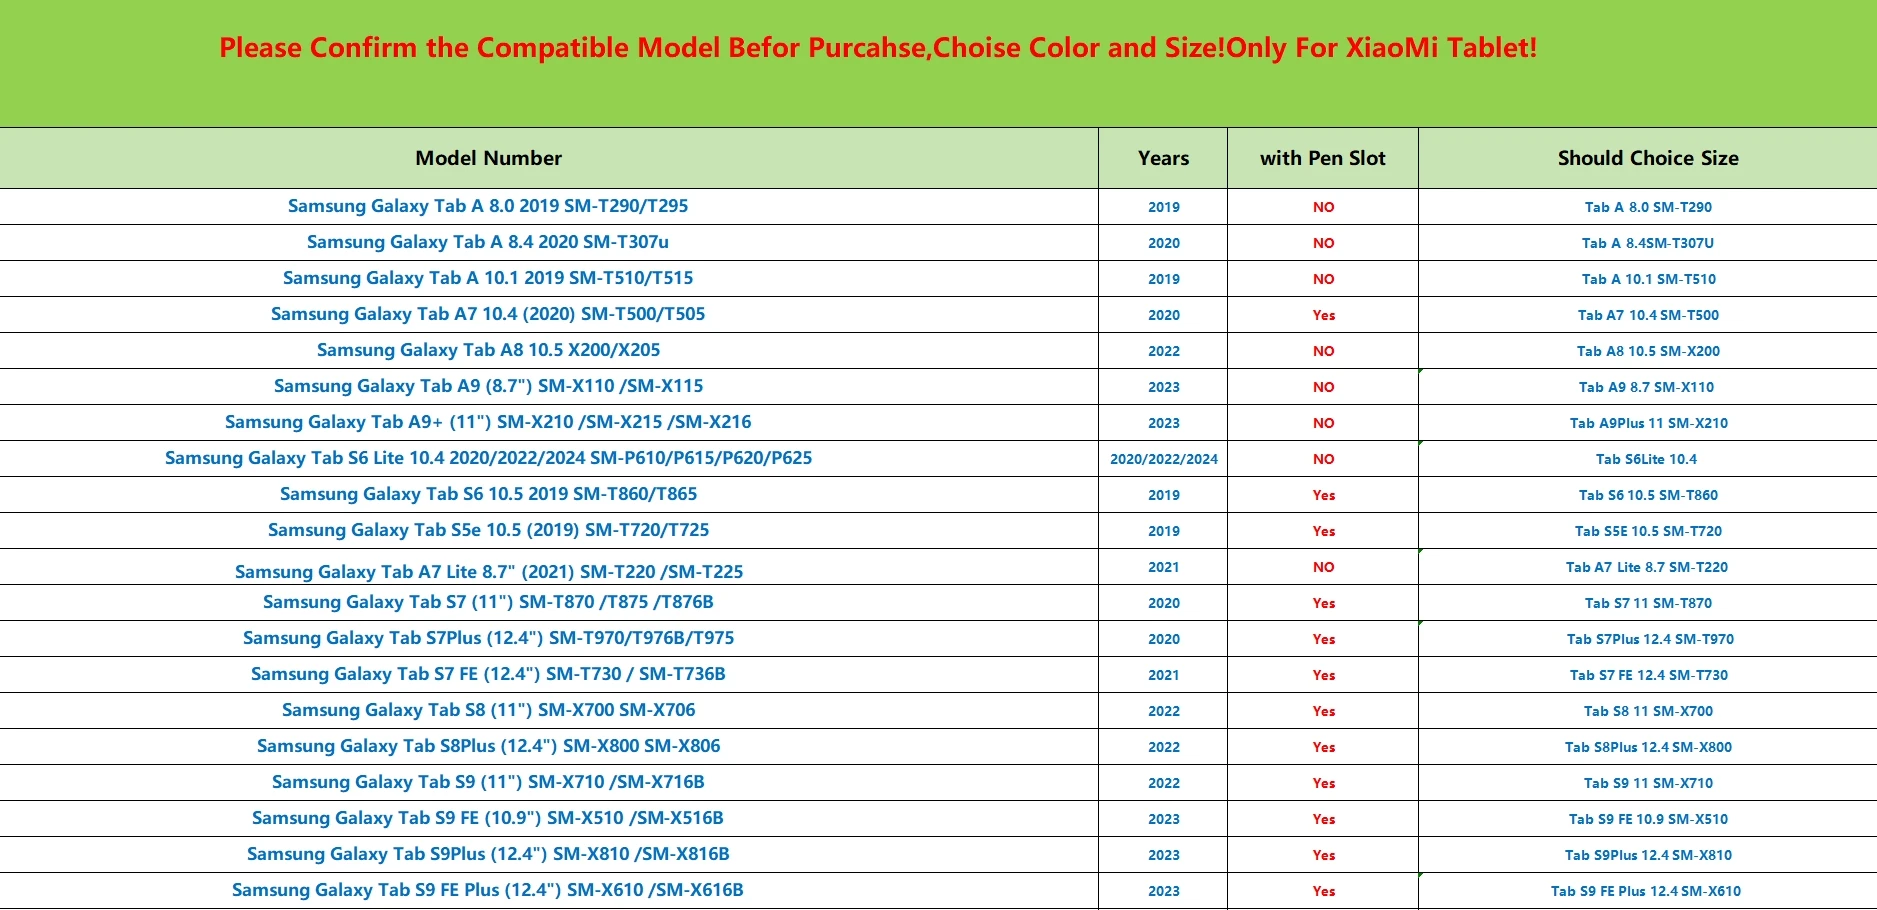The height and width of the screenshot is (910, 1877).
Task: Click the Years column header
Action: [x=1163, y=158]
